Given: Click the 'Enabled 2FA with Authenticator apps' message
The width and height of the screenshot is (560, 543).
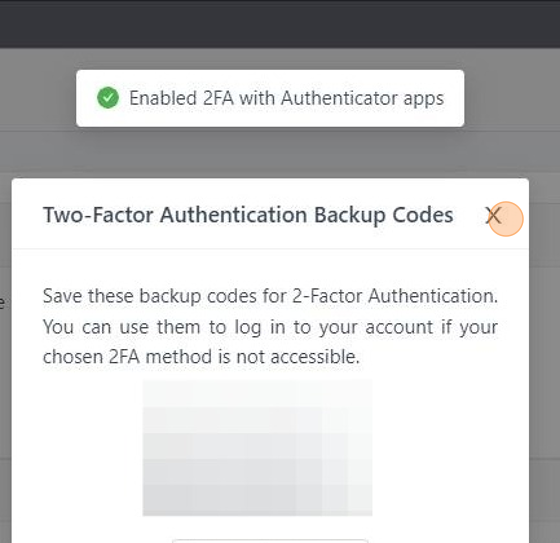Looking at the screenshot, I should click(x=286, y=98).
